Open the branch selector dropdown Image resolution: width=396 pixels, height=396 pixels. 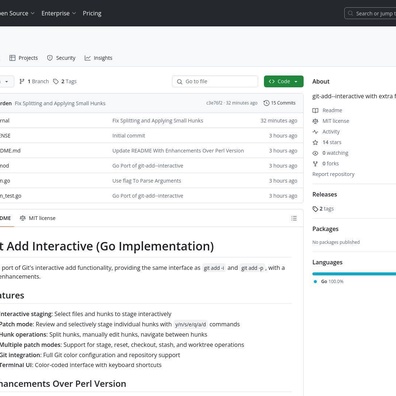(7, 81)
